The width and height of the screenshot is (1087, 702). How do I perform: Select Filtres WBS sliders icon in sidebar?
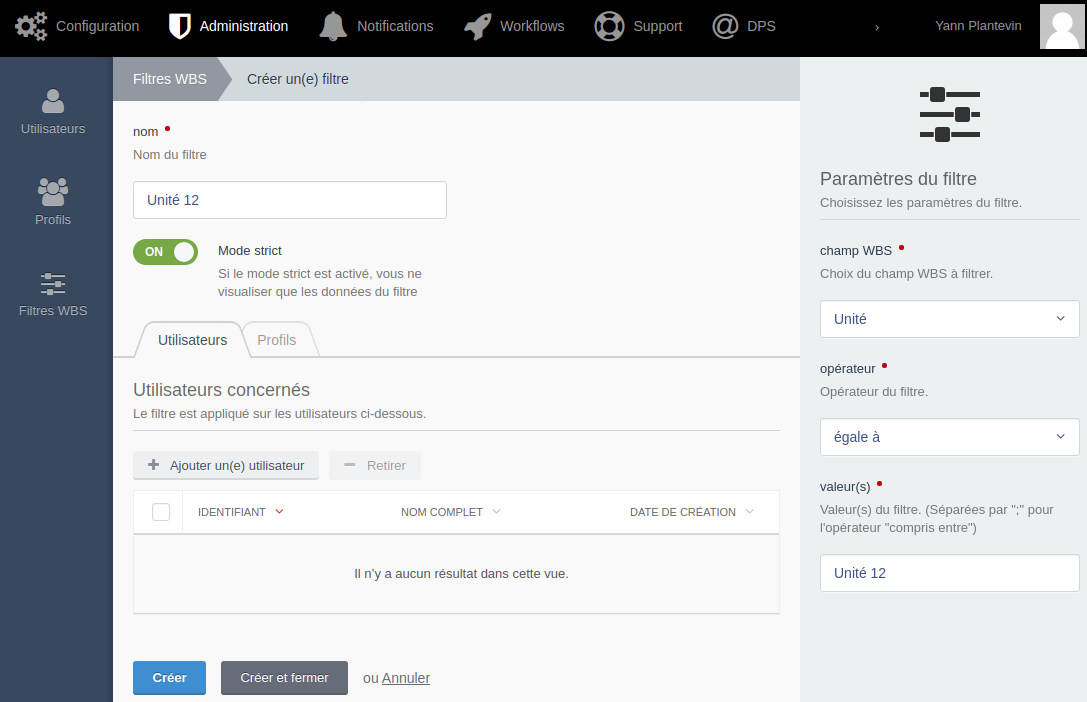pyautogui.click(x=53, y=283)
